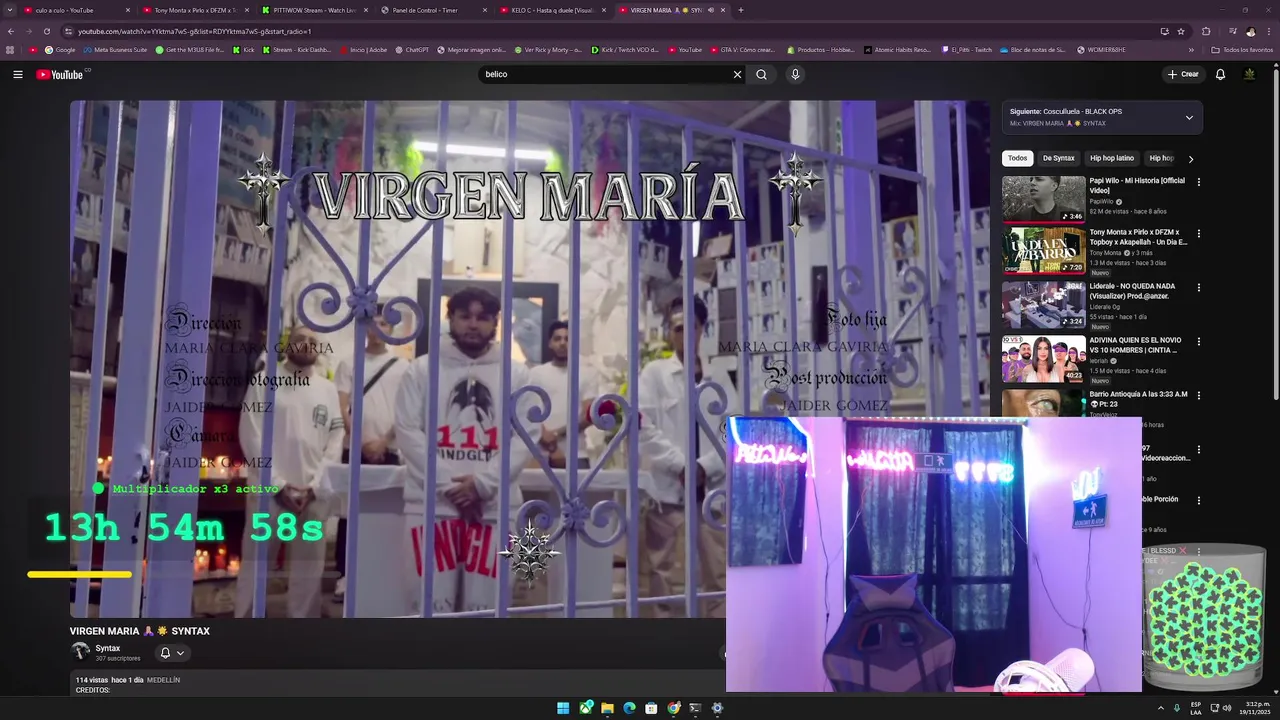Open Microsoft Edge from the taskbar
Screen dimensions: 1280x720
point(629,708)
